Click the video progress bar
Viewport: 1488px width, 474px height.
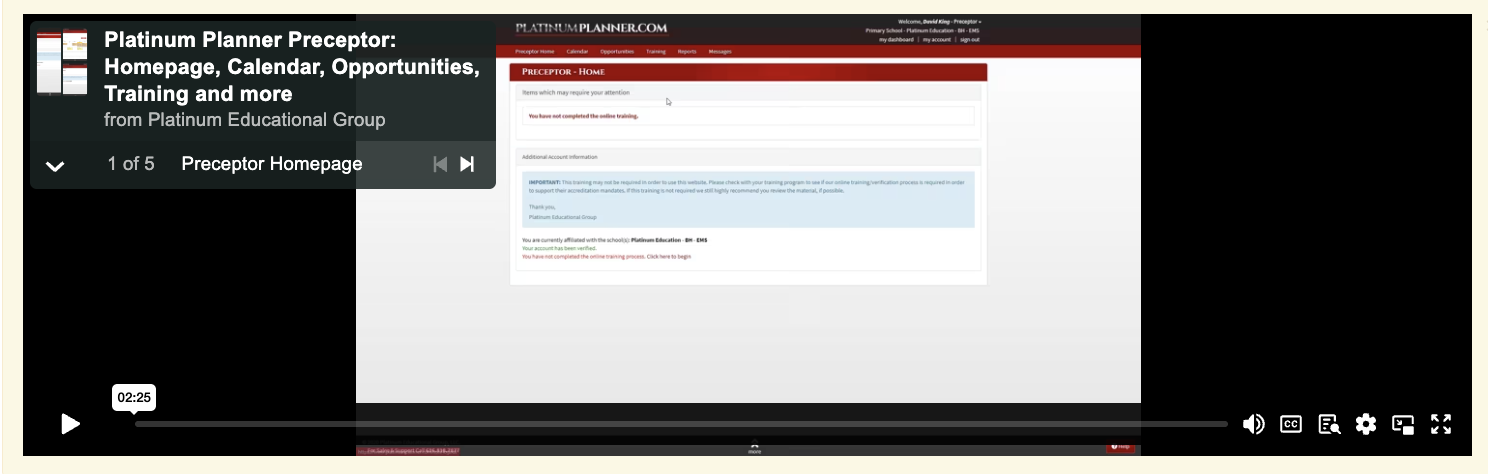coord(681,424)
